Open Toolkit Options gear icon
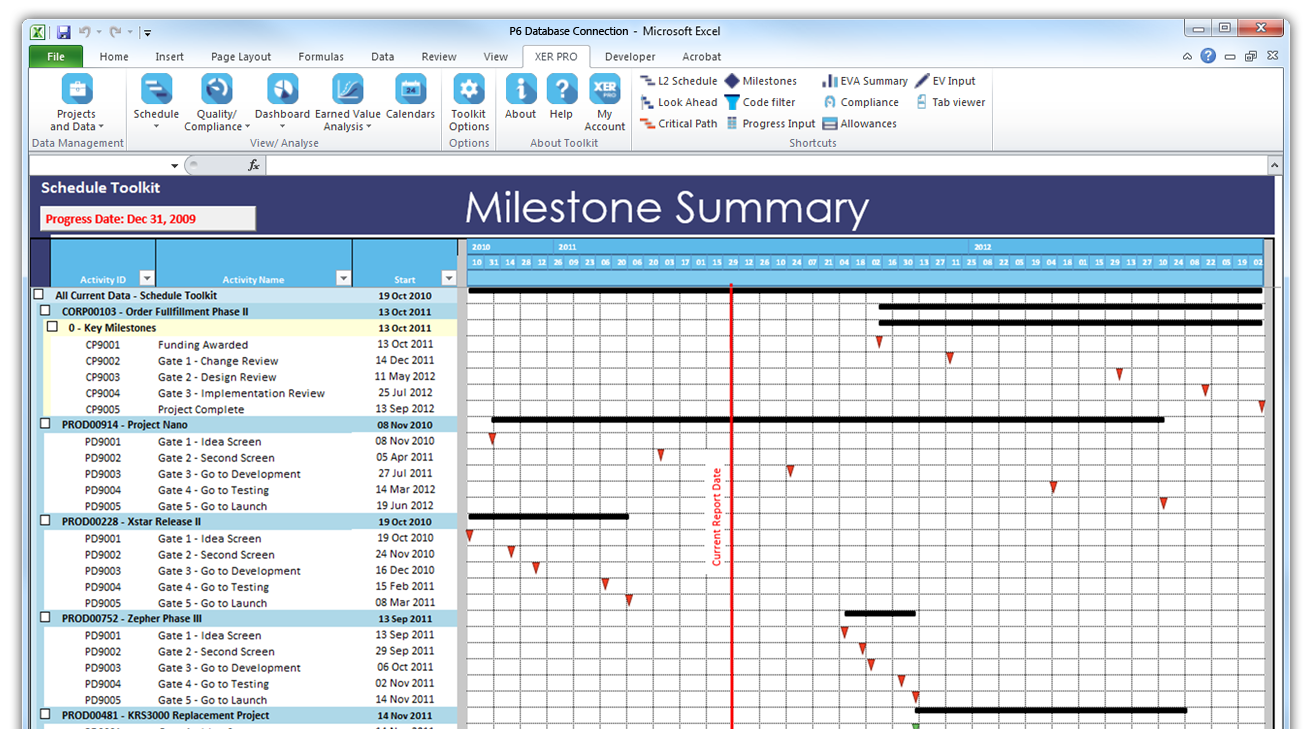1311x729 pixels. click(x=468, y=90)
